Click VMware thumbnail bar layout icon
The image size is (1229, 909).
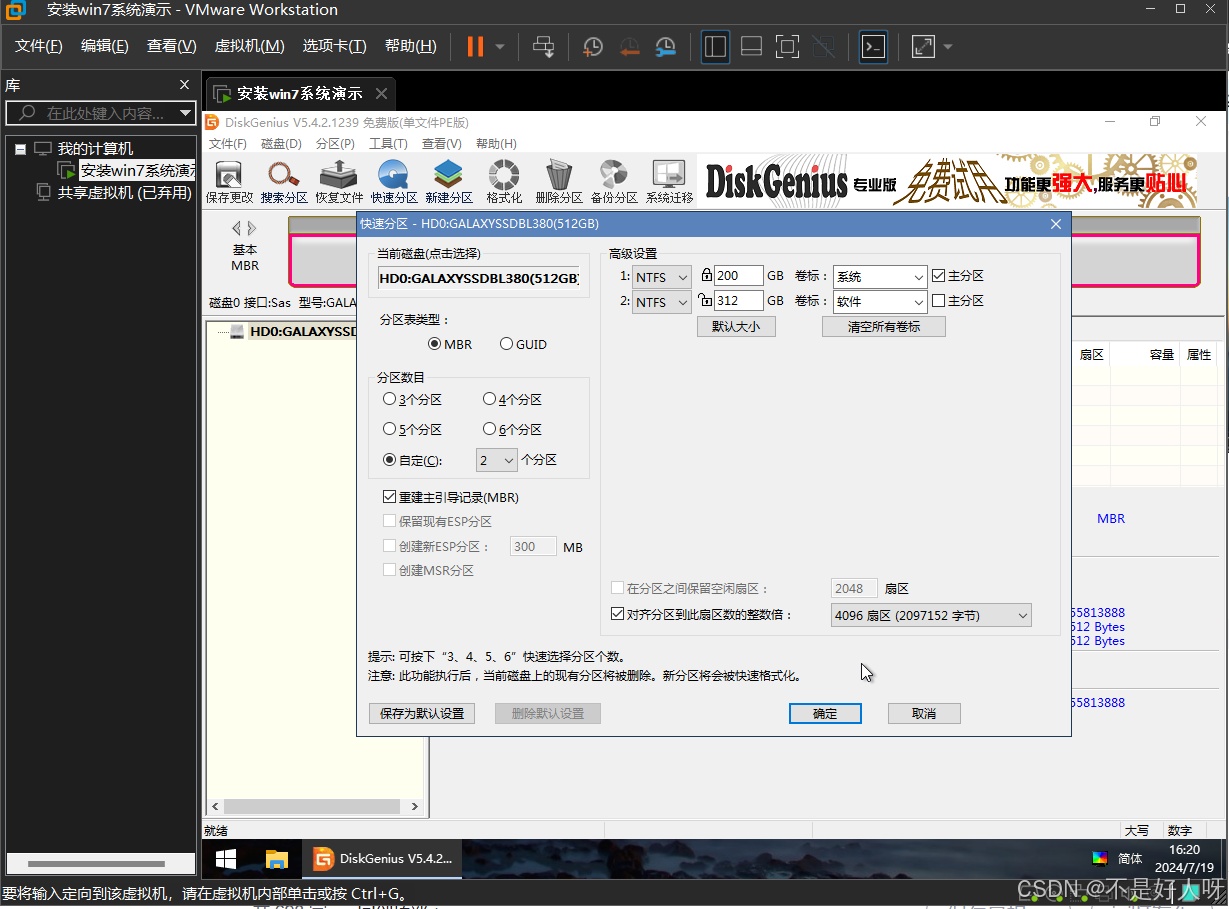[751, 46]
